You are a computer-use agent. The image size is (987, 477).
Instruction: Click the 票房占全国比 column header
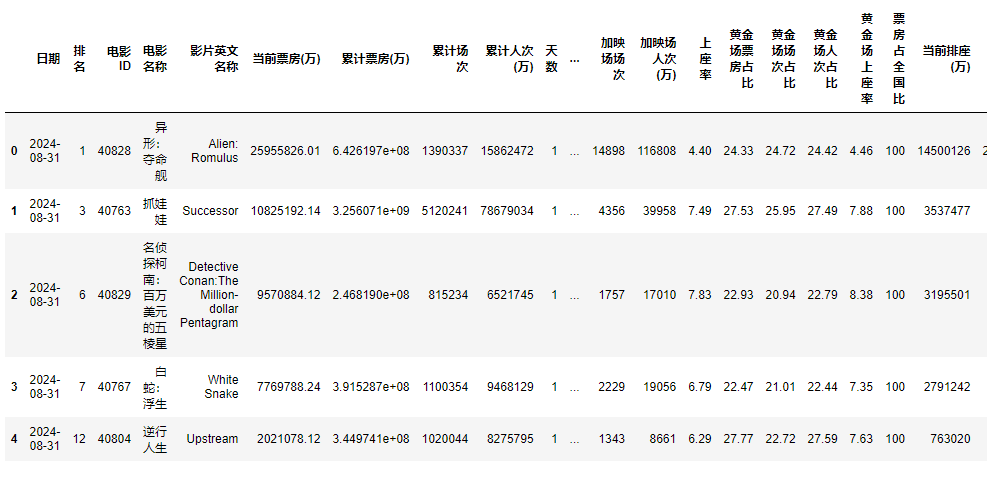tap(898, 59)
